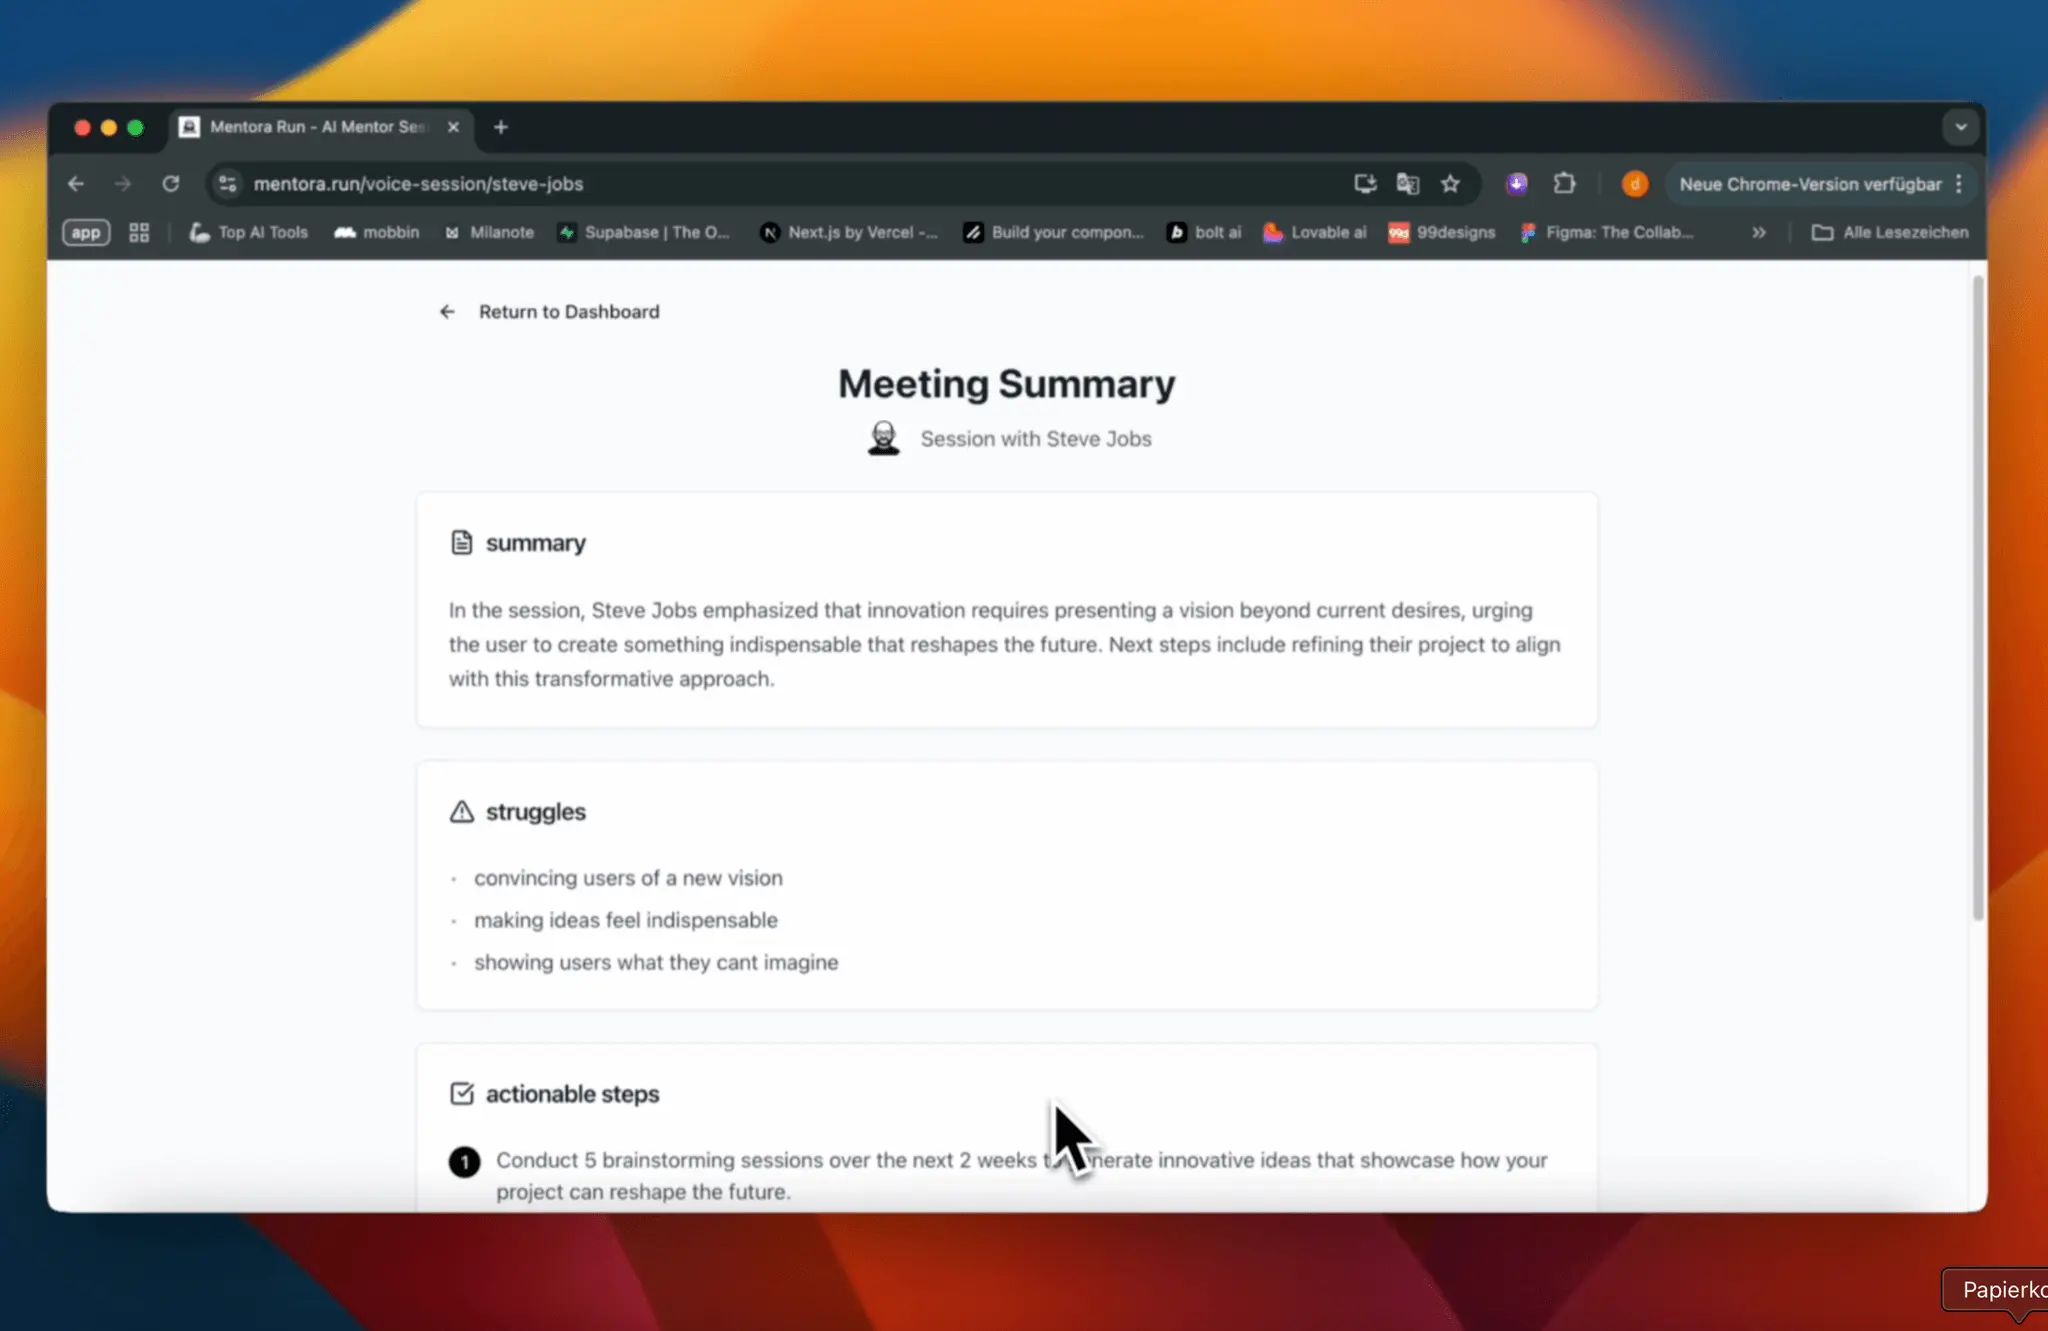The width and height of the screenshot is (2048, 1331).
Task: Click the summary document icon
Action: (461, 543)
